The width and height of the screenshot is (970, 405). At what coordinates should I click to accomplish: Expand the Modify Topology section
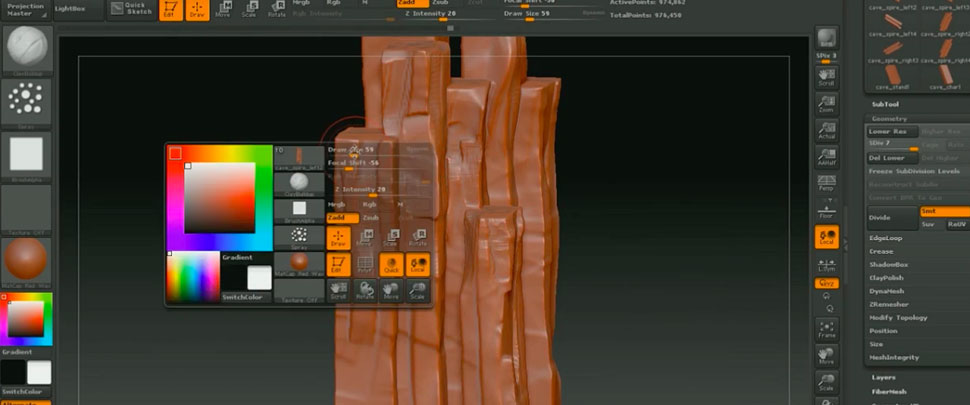[x=898, y=318]
